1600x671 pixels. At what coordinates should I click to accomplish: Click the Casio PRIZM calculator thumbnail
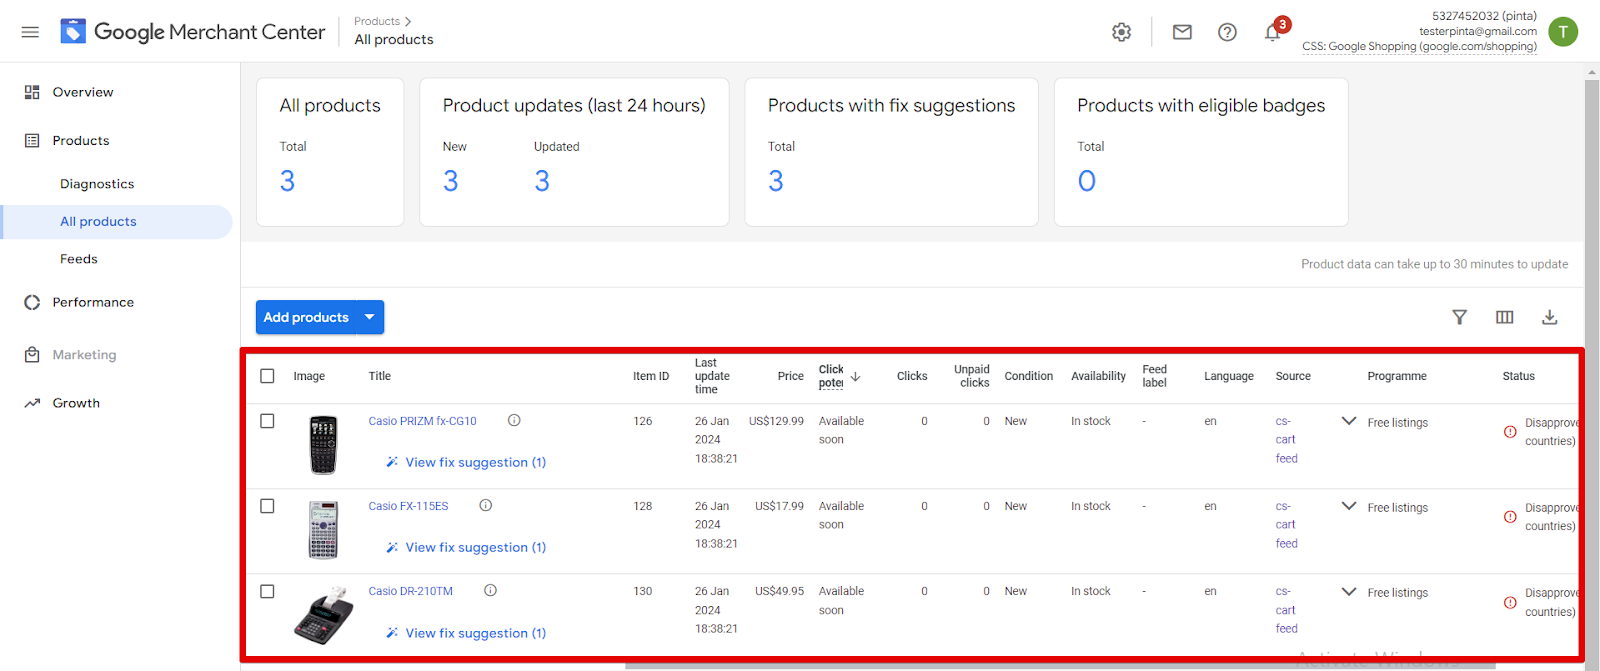(x=323, y=445)
